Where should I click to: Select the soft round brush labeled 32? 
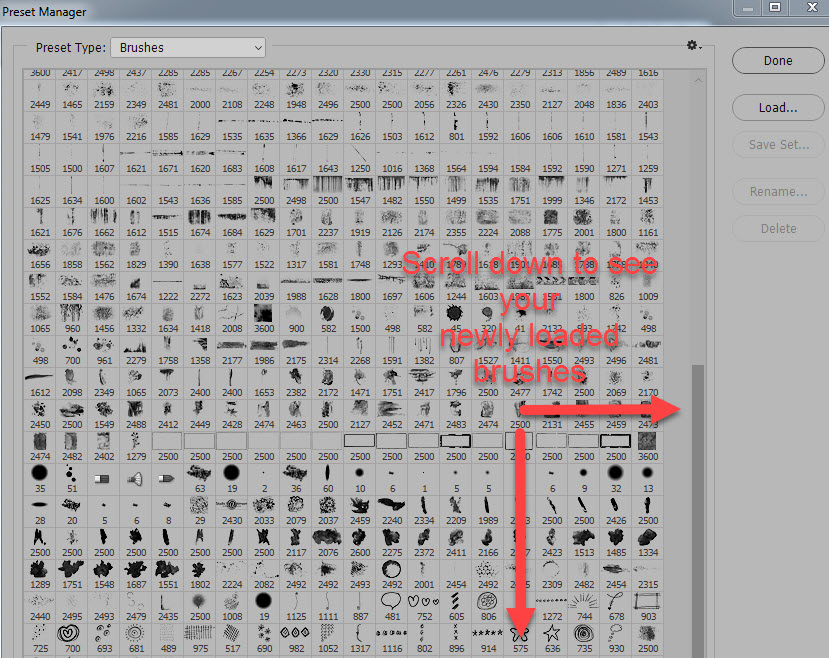click(616, 479)
